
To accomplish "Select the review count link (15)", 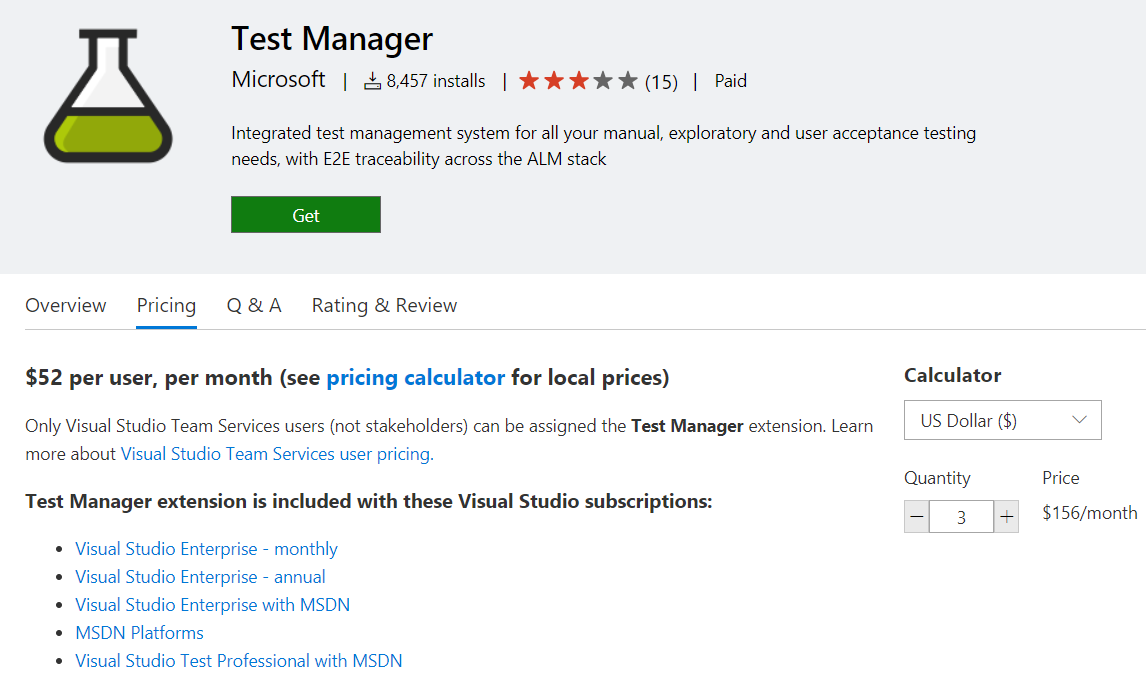I will point(662,81).
